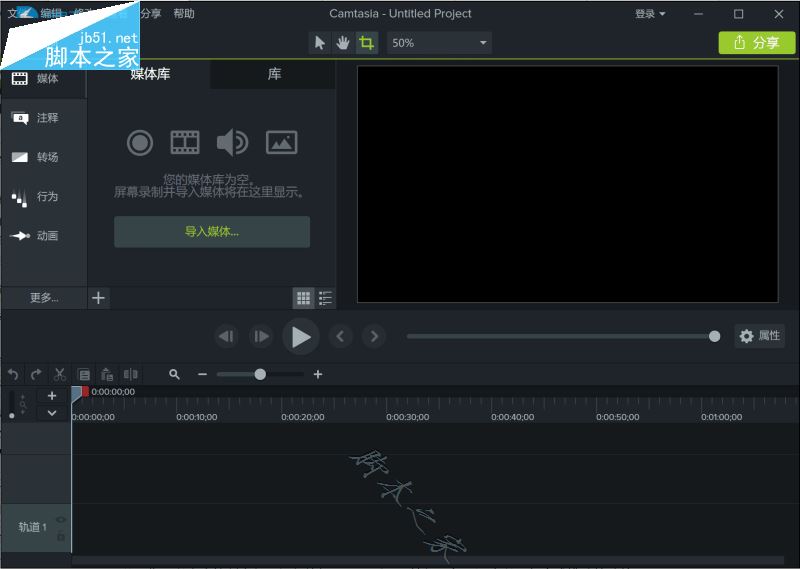The height and width of the screenshot is (569, 800).
Task: Redo the last action
Action: pyautogui.click(x=36, y=375)
